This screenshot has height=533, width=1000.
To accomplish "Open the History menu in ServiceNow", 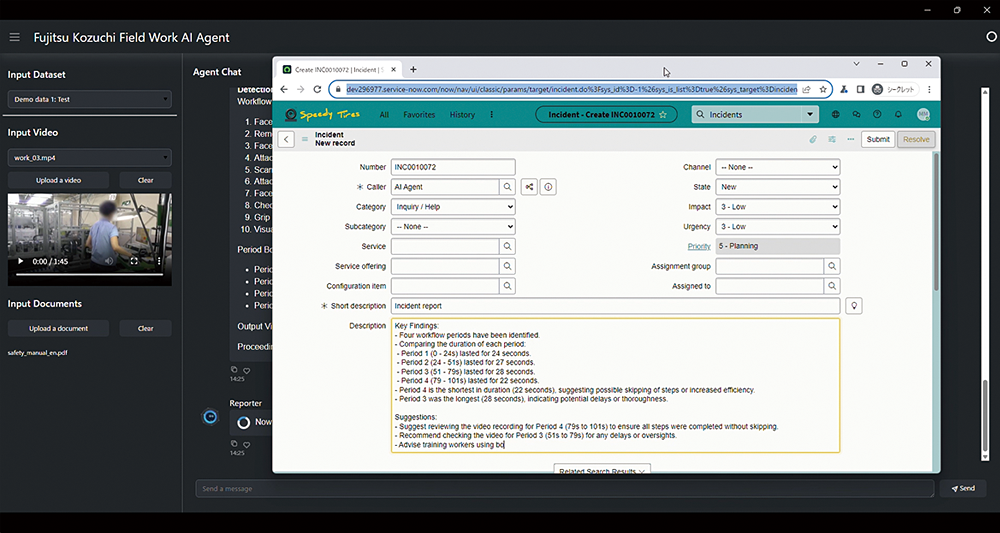I will [x=462, y=115].
